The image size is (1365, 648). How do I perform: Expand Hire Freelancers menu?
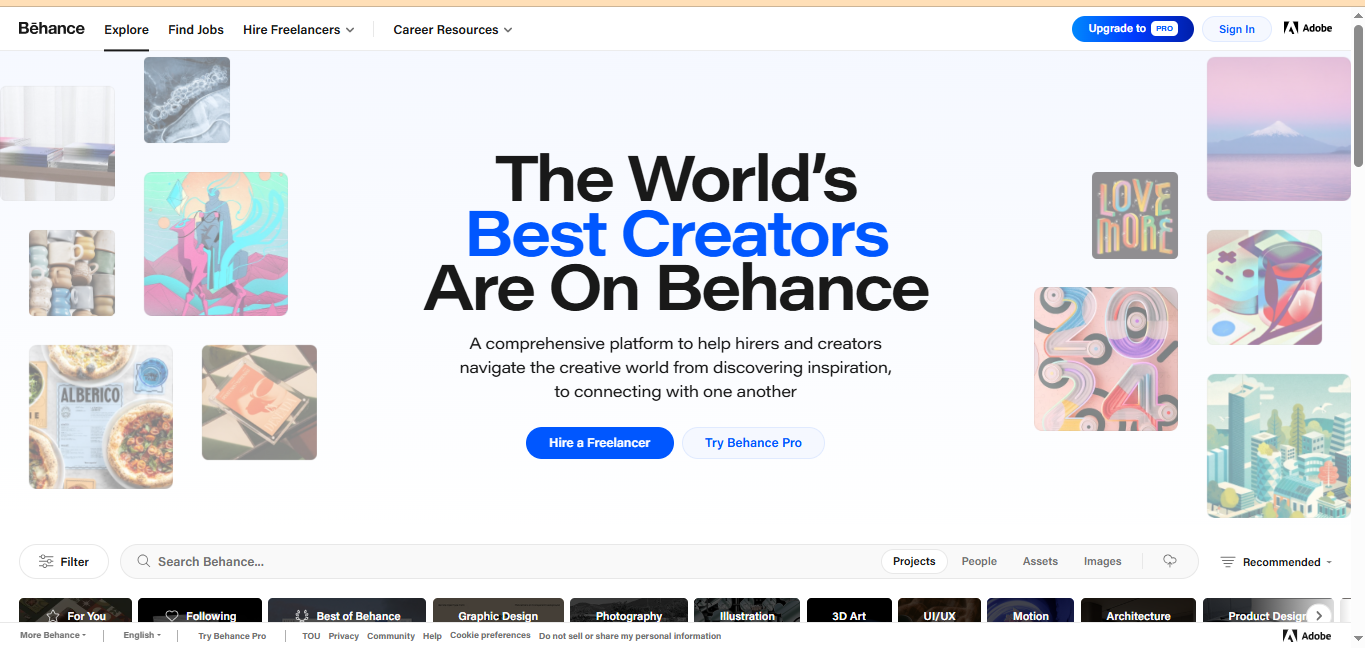coord(299,30)
